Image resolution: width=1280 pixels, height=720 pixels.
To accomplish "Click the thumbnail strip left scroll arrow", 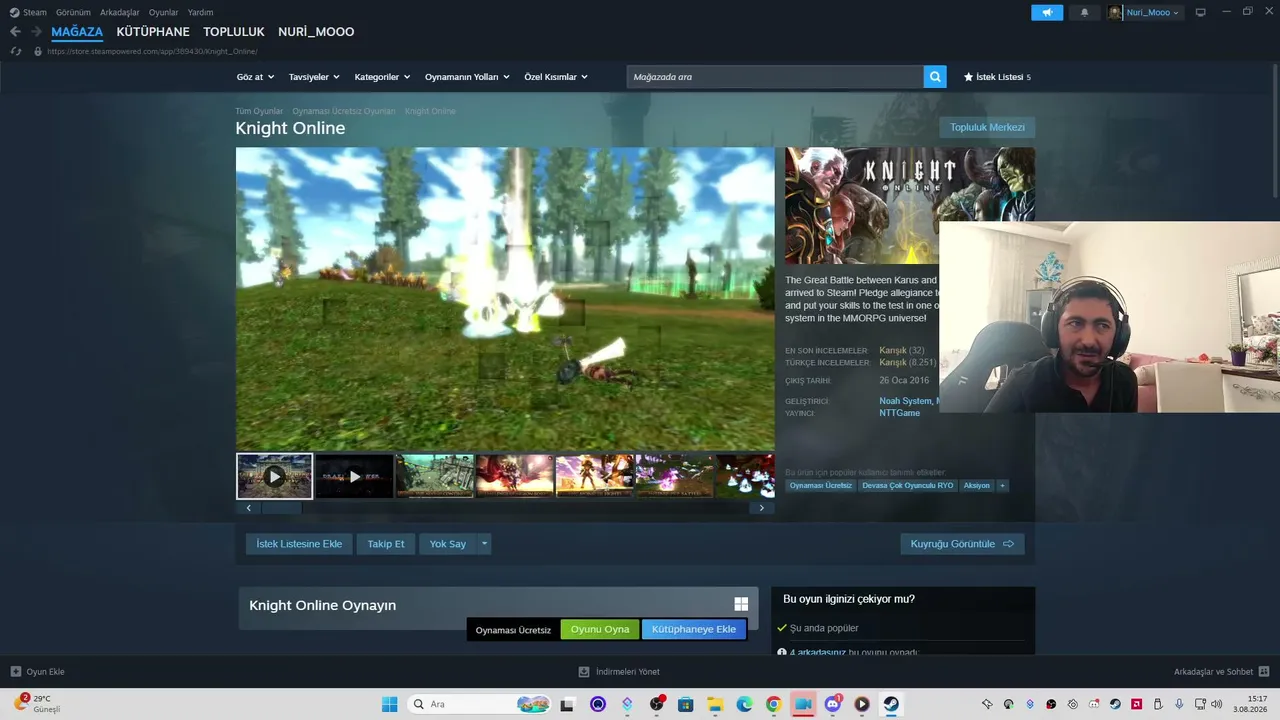I will pyautogui.click(x=249, y=508).
